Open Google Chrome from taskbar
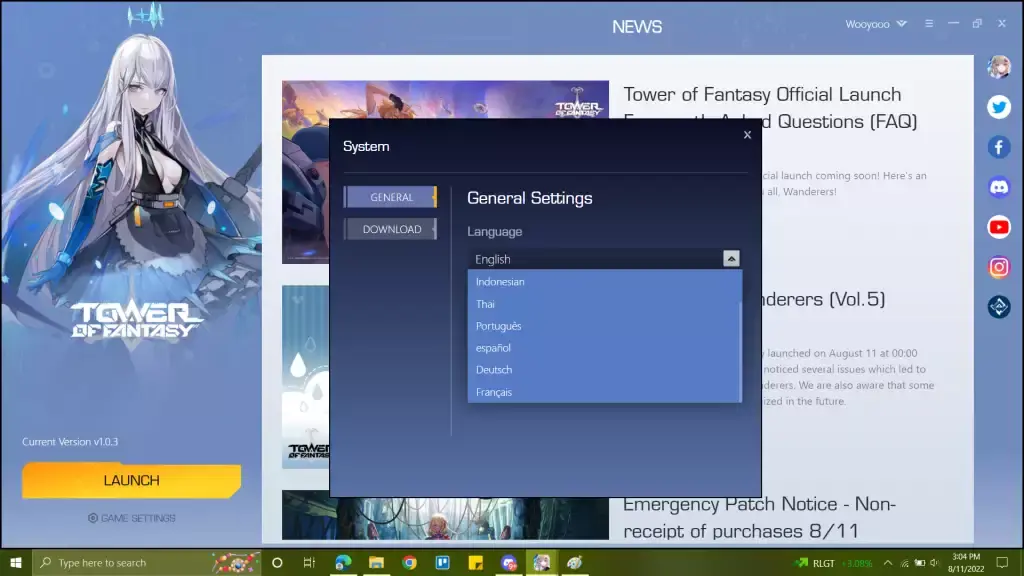 [x=409, y=562]
